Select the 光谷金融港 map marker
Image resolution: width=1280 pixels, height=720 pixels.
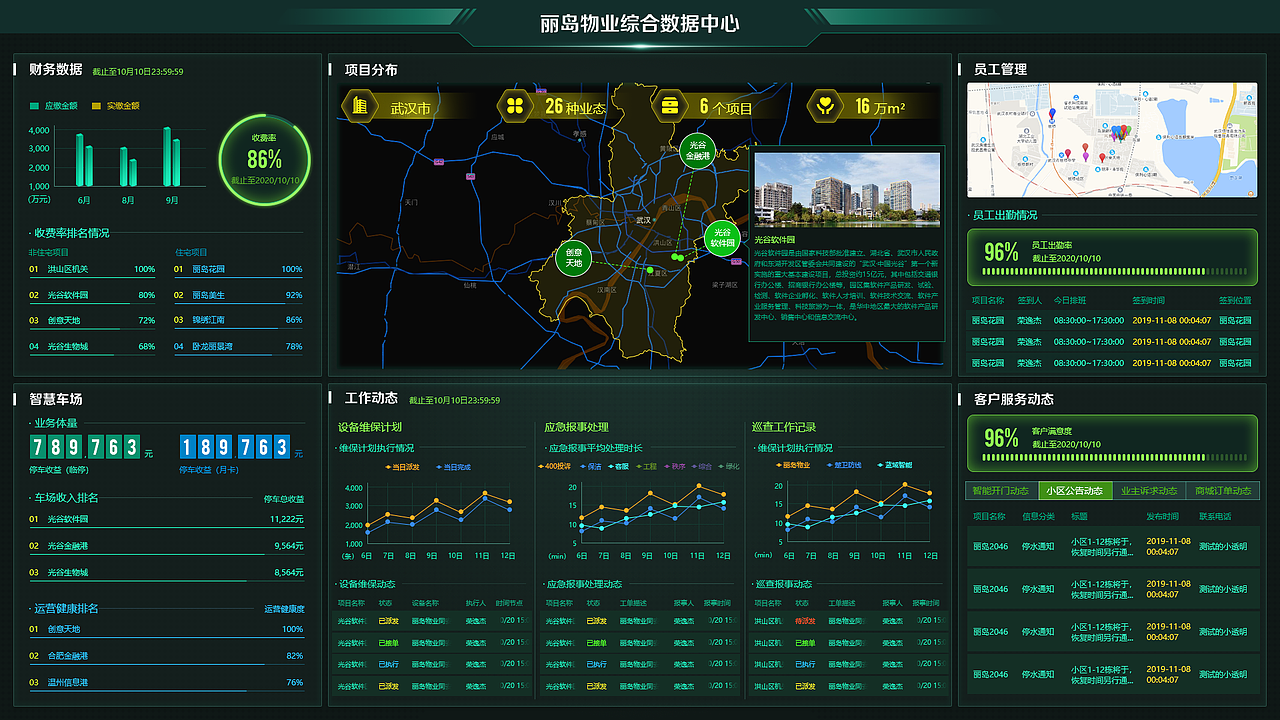[698, 151]
